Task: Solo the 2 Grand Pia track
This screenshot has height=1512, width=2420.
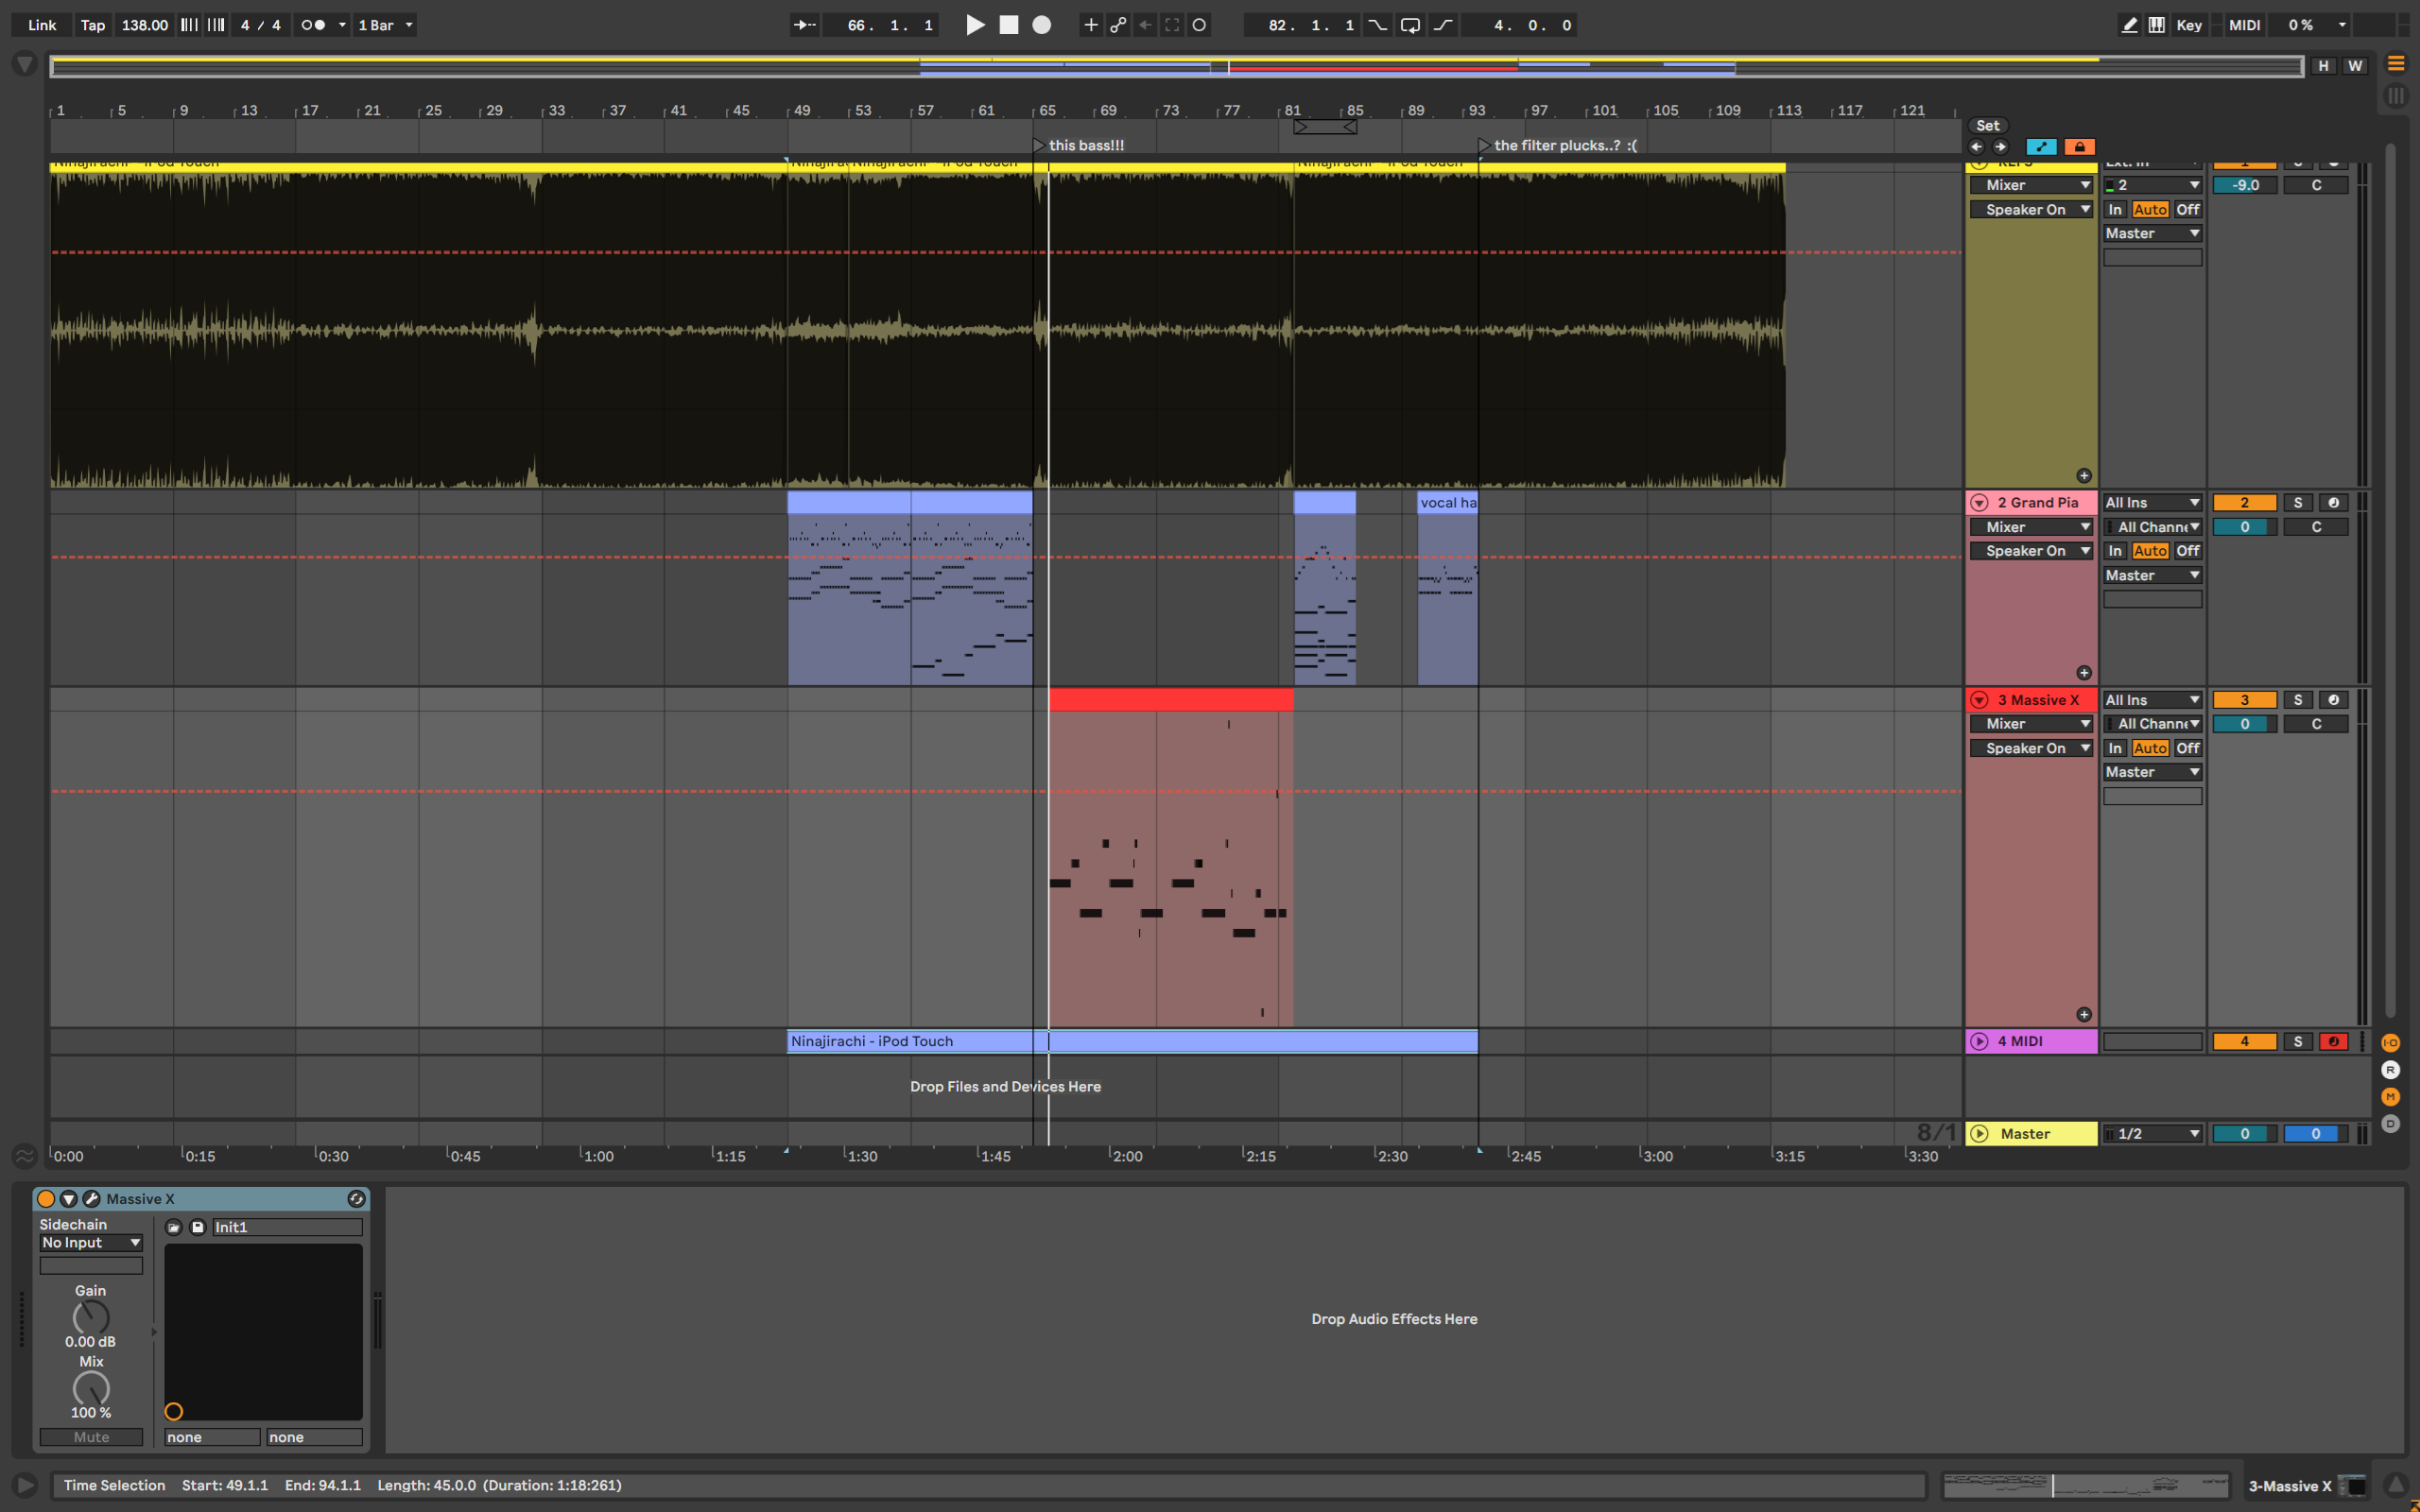Action: click(x=2297, y=503)
